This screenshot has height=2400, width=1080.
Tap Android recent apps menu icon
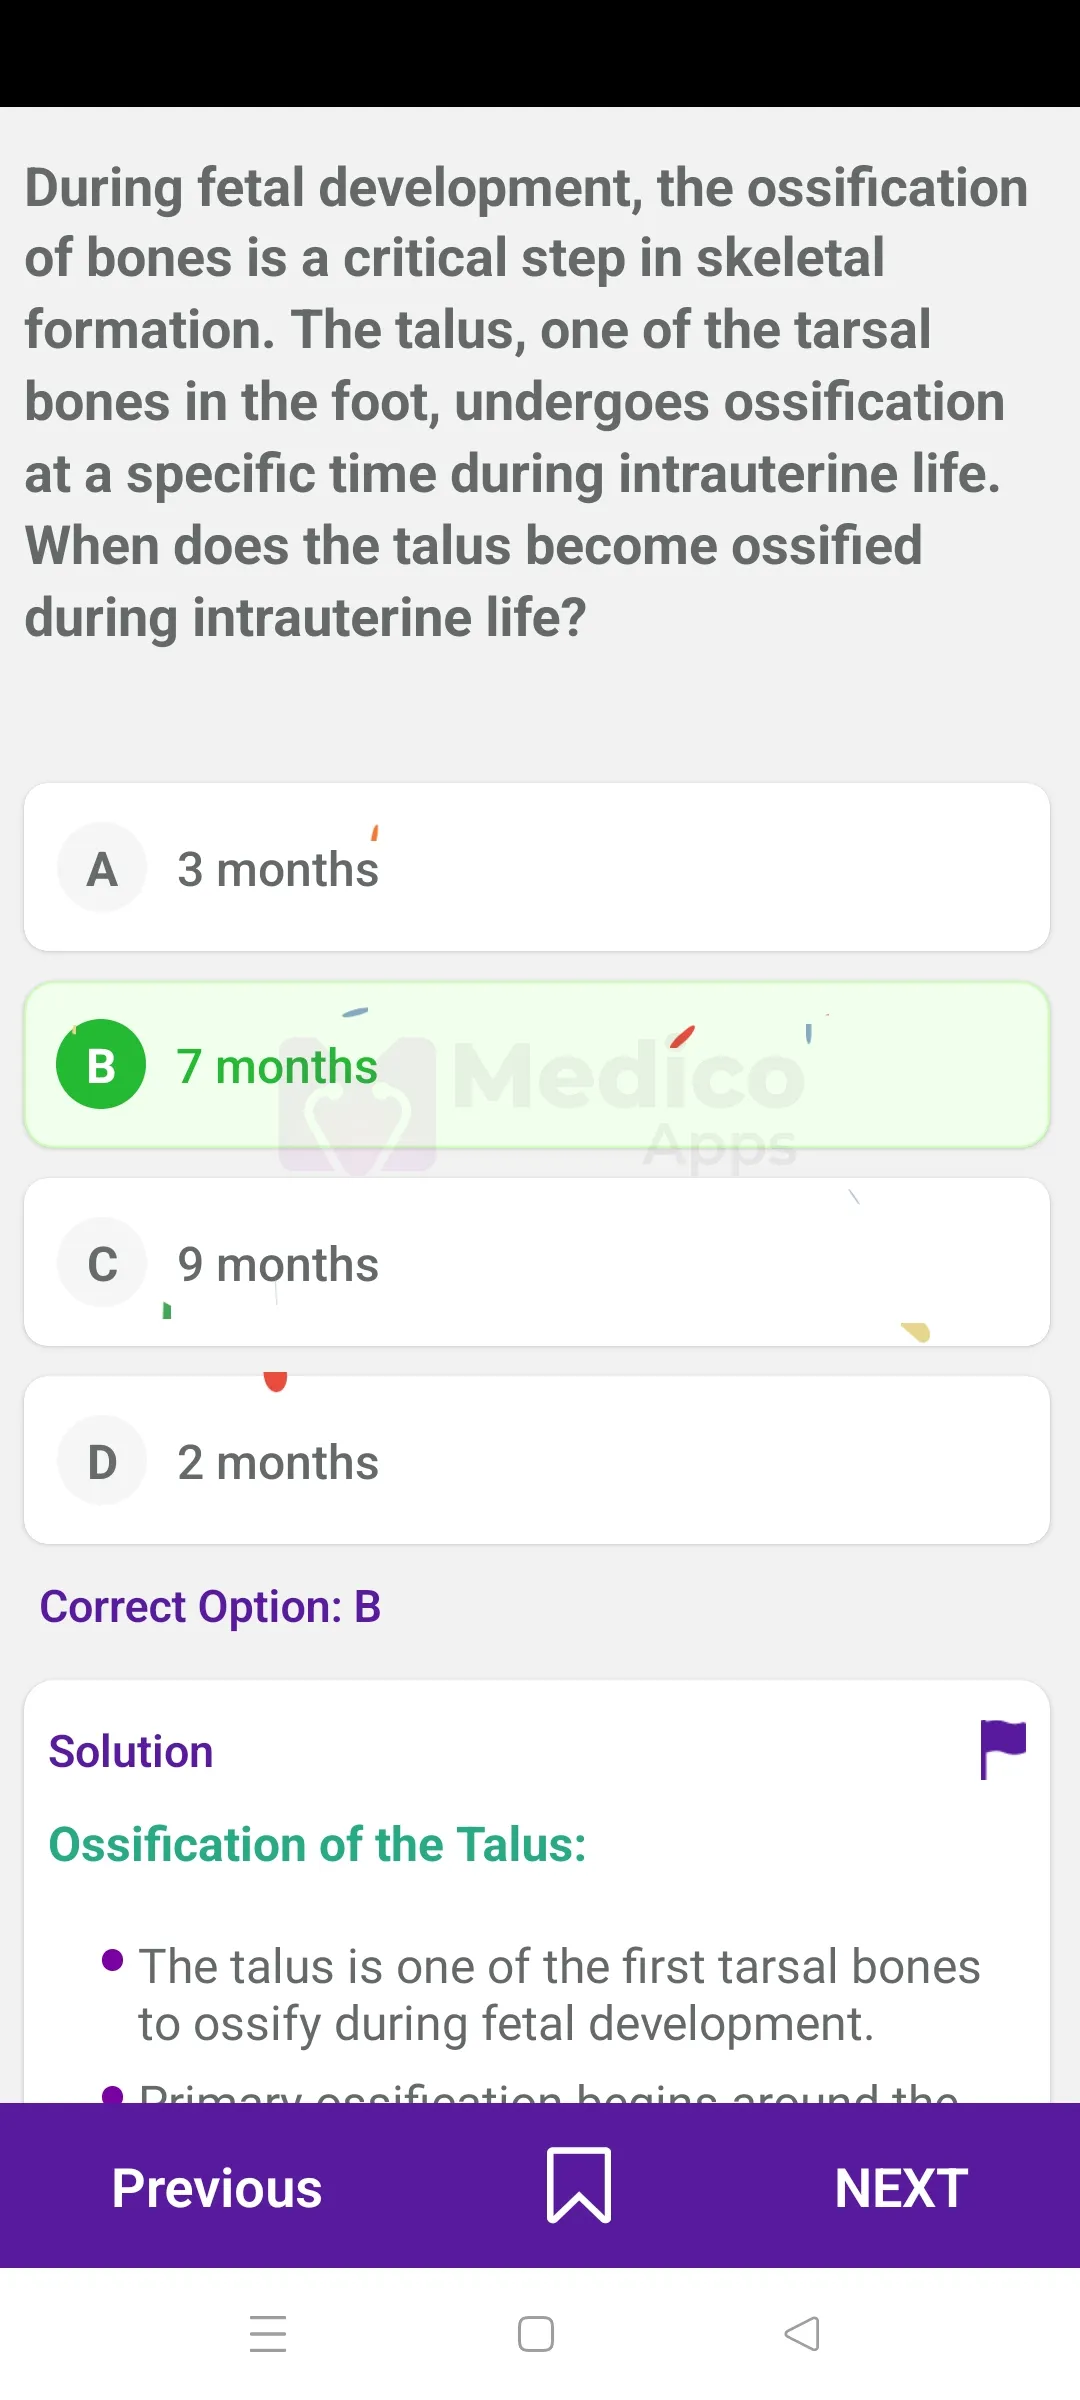pos(268,2333)
